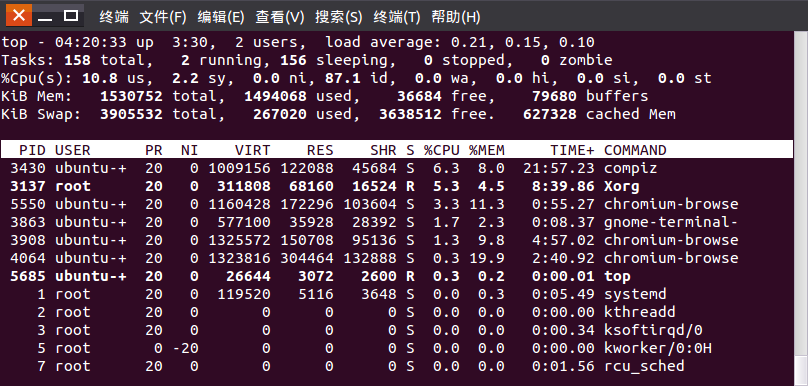808x386 pixels.
Task: Click the 19.9 %MEM value
Action: [x=487, y=258]
